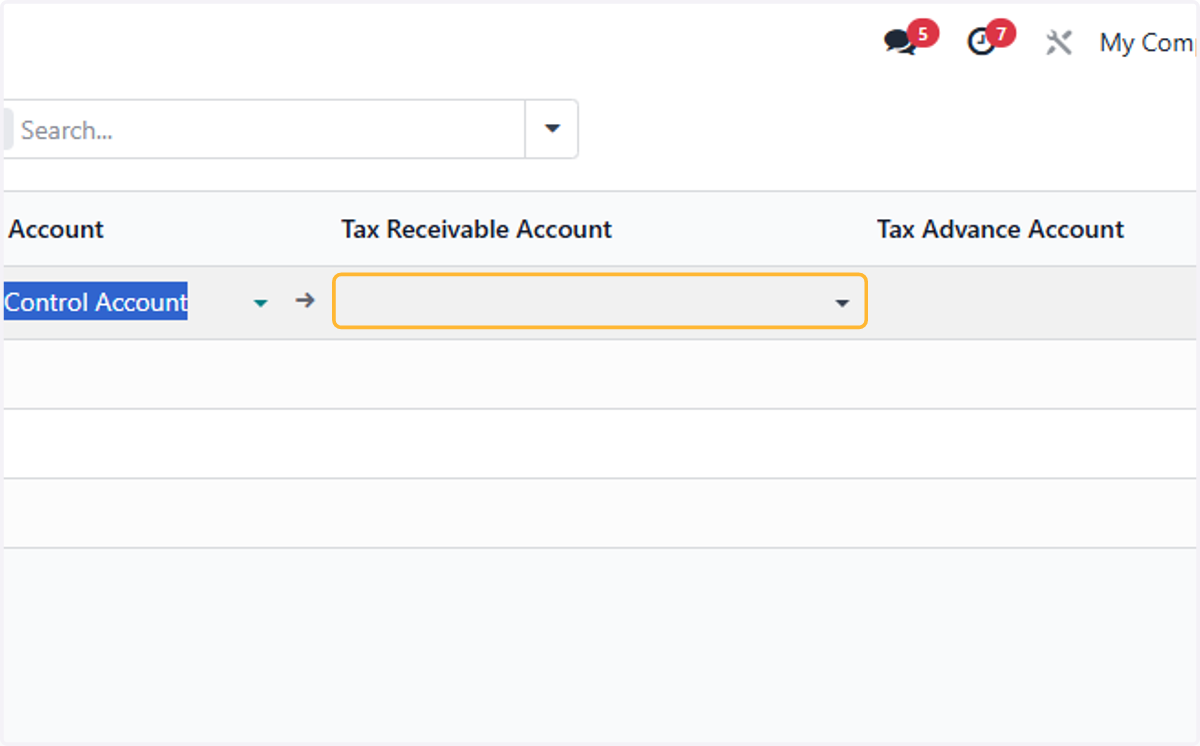The height and width of the screenshot is (746, 1200).
Task: Select the highlighted Control Account text
Action: [x=96, y=302]
